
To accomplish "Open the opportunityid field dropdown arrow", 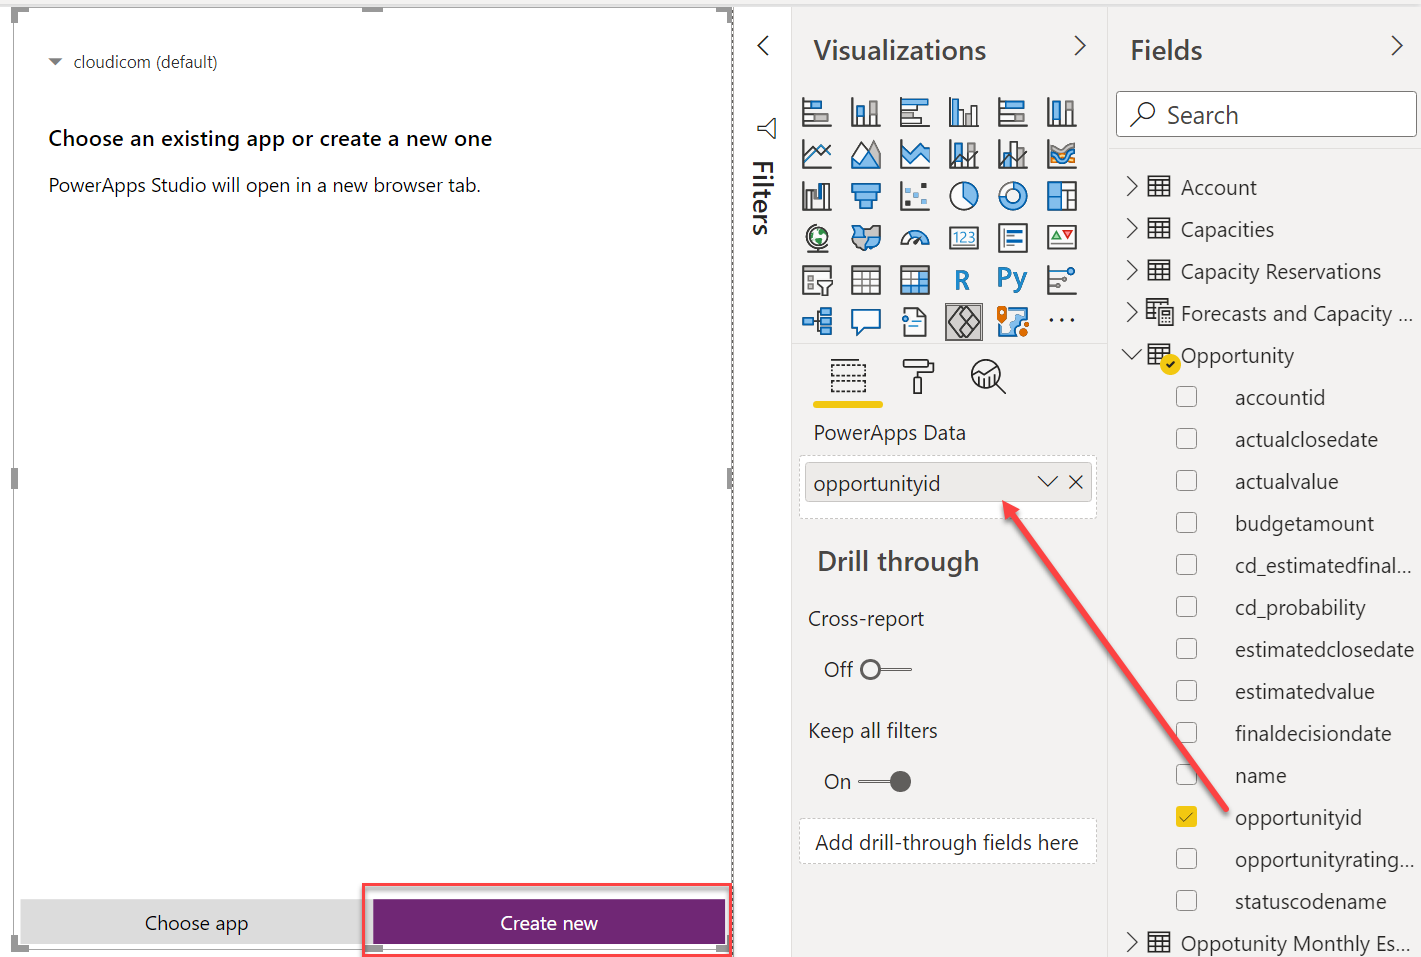I will [1047, 482].
